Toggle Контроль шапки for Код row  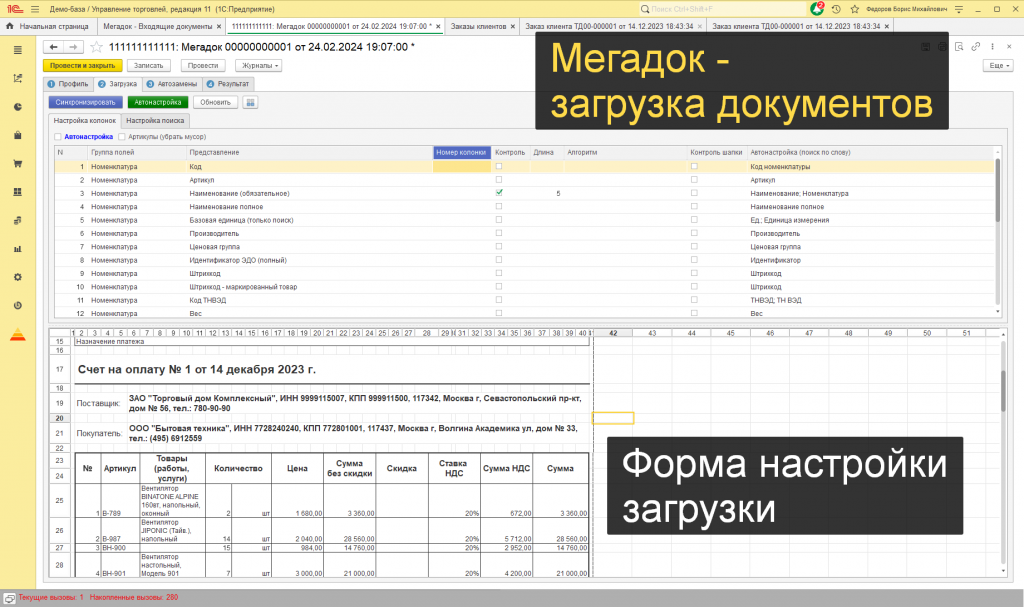tap(694, 167)
